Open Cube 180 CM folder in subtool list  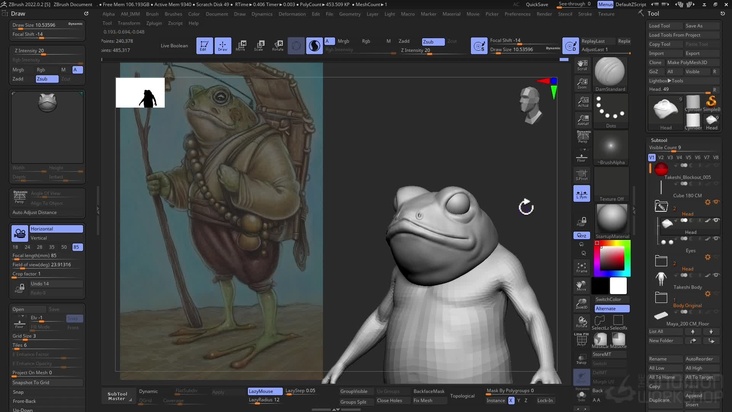click(x=661, y=206)
